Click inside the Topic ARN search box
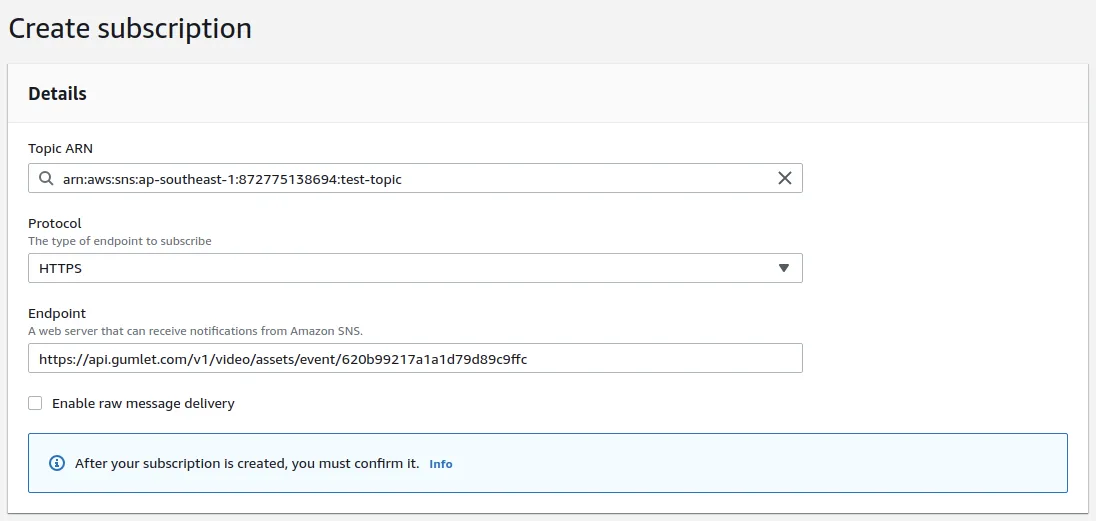 tap(415, 178)
